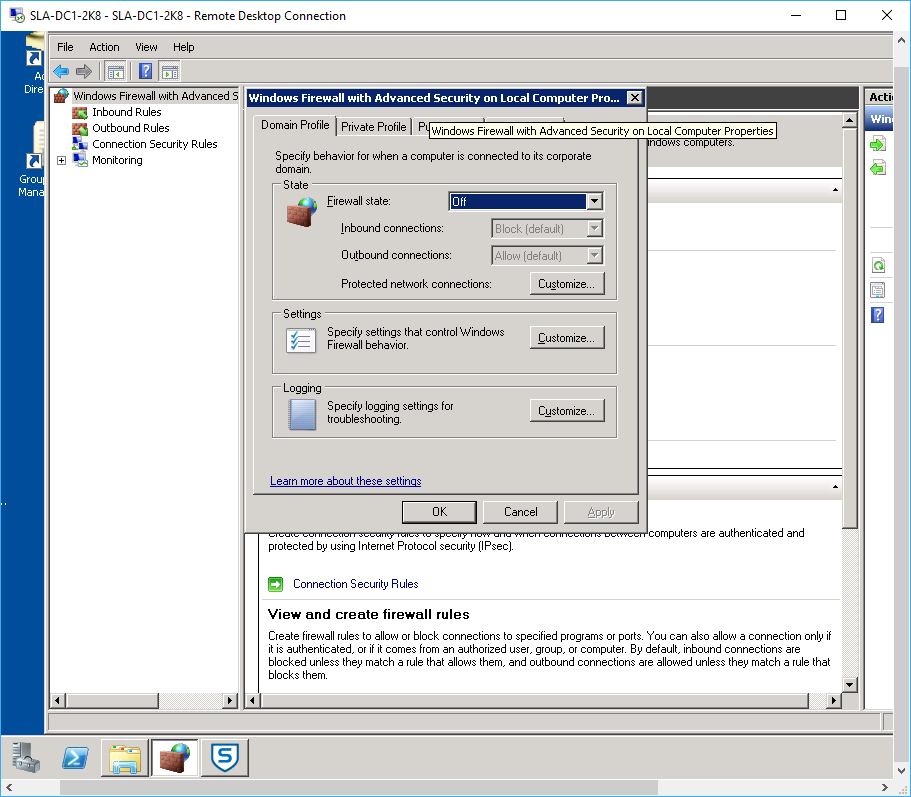Expand the Monitoring tree node
Viewport: 911px width, 797px height.
pyautogui.click(x=62, y=160)
